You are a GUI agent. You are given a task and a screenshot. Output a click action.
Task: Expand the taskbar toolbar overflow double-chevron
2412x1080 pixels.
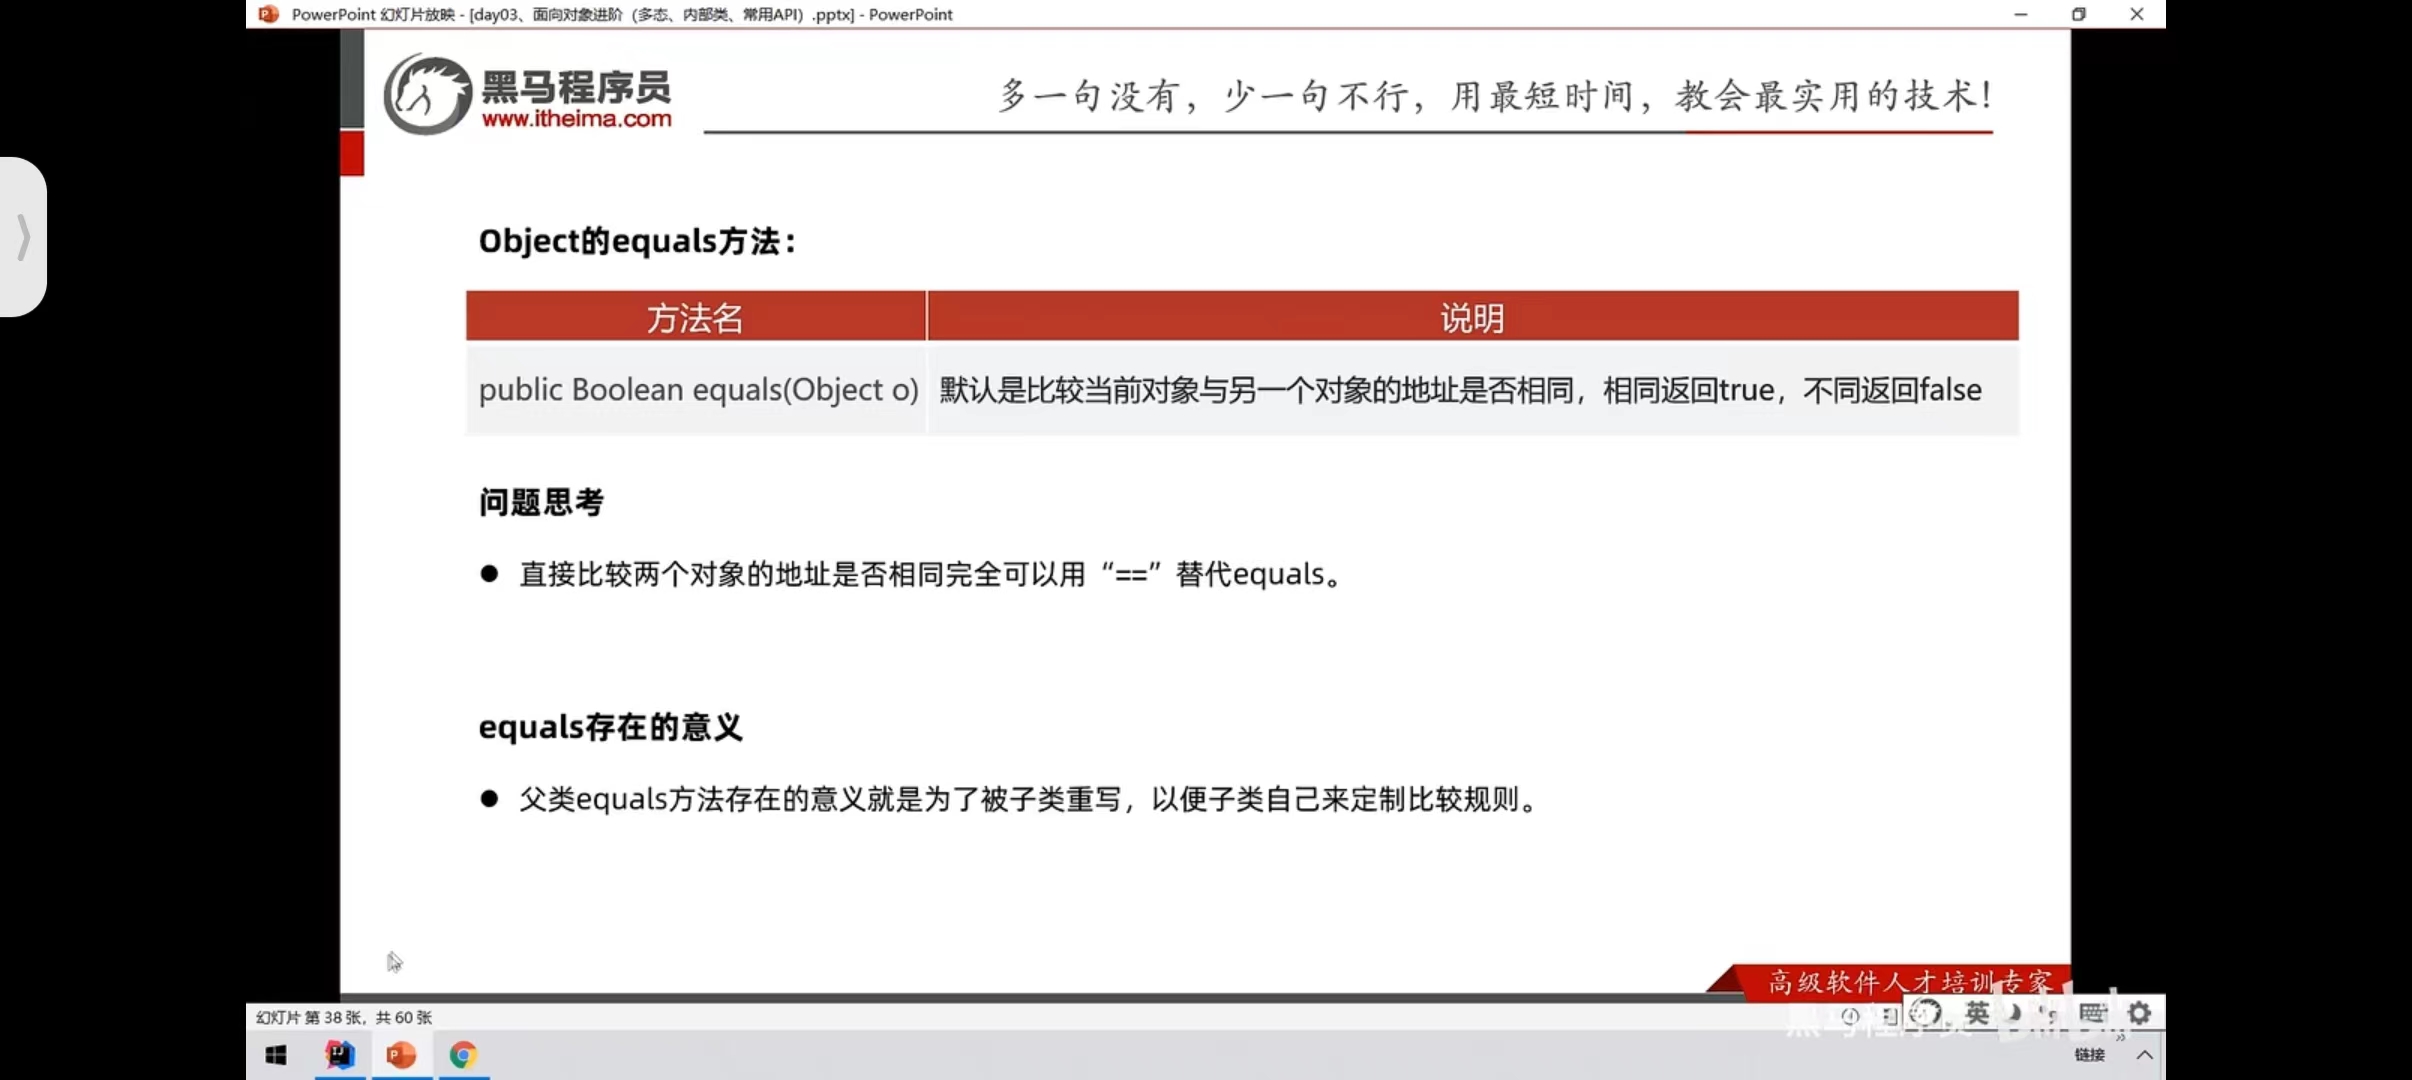click(x=2119, y=1037)
